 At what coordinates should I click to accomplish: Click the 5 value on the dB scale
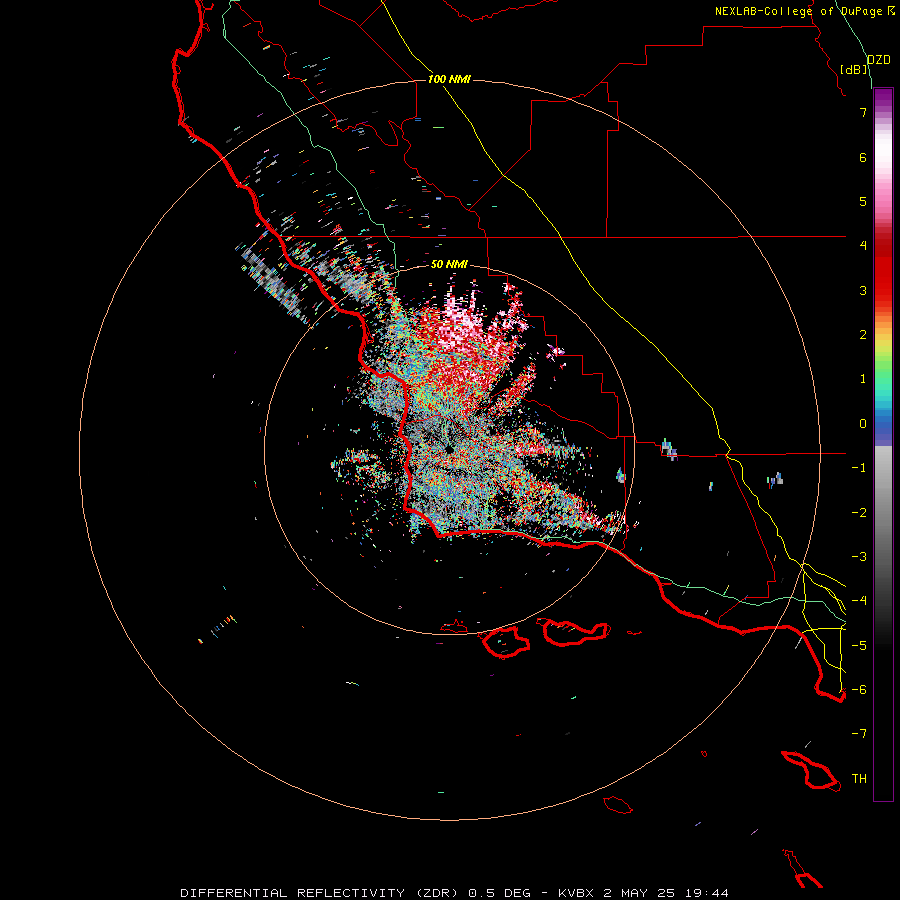coord(863,201)
